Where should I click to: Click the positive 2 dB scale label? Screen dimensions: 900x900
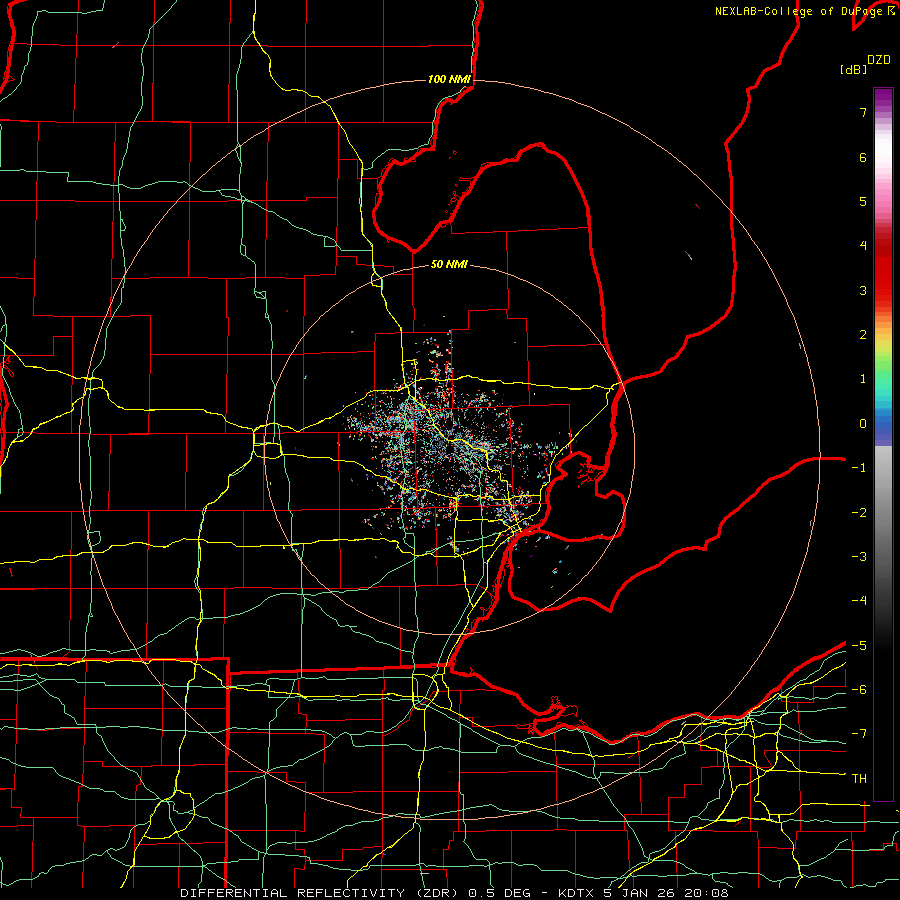(x=863, y=335)
